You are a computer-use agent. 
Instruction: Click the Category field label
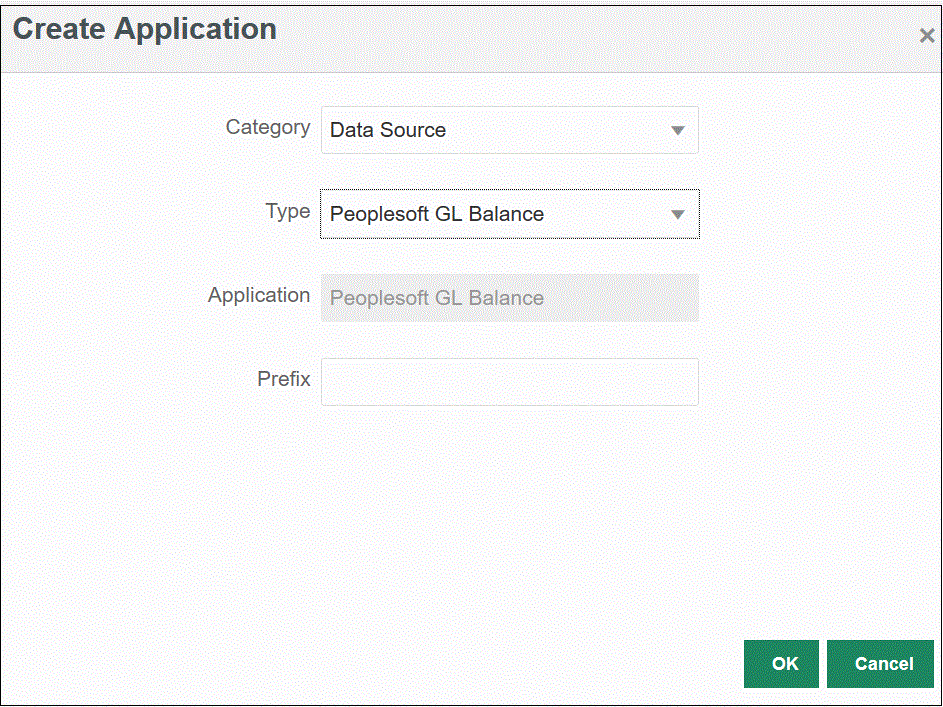tap(267, 128)
